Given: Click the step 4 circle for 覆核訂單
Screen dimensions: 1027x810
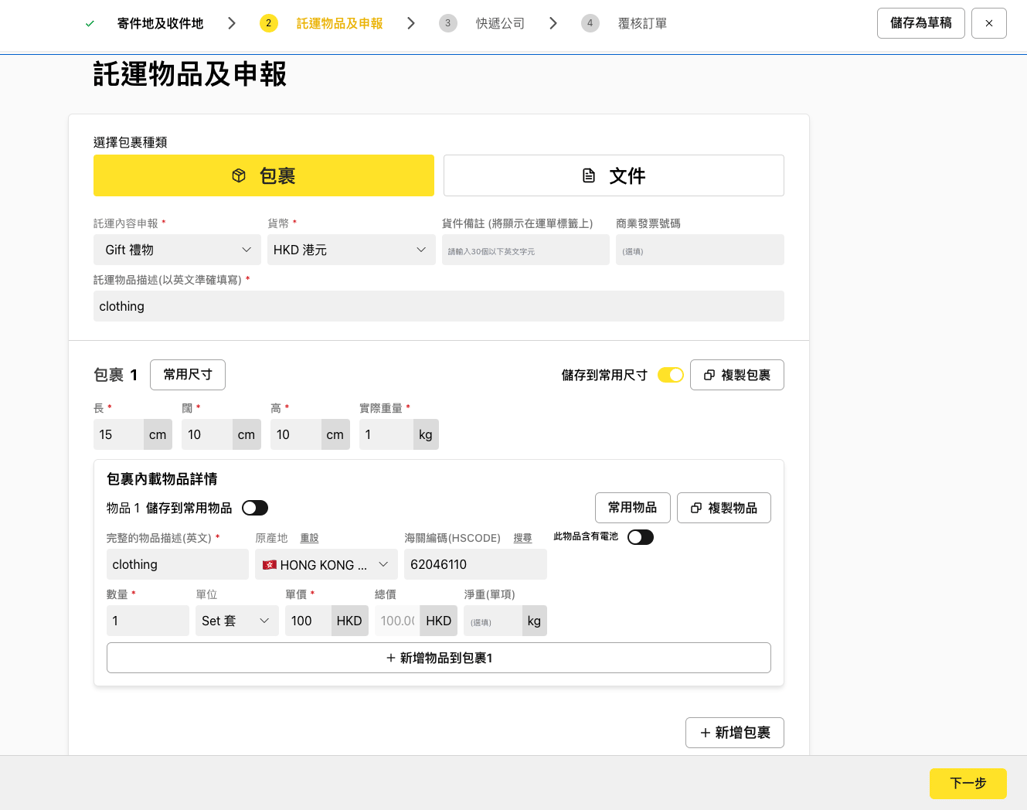Looking at the screenshot, I should click(590, 23).
